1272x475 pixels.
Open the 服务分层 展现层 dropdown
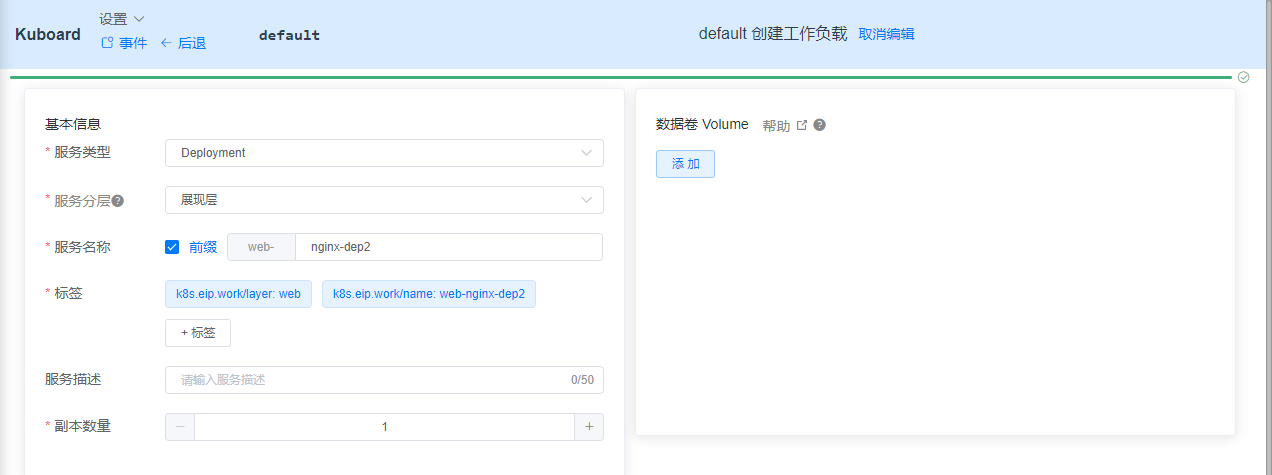[384, 200]
